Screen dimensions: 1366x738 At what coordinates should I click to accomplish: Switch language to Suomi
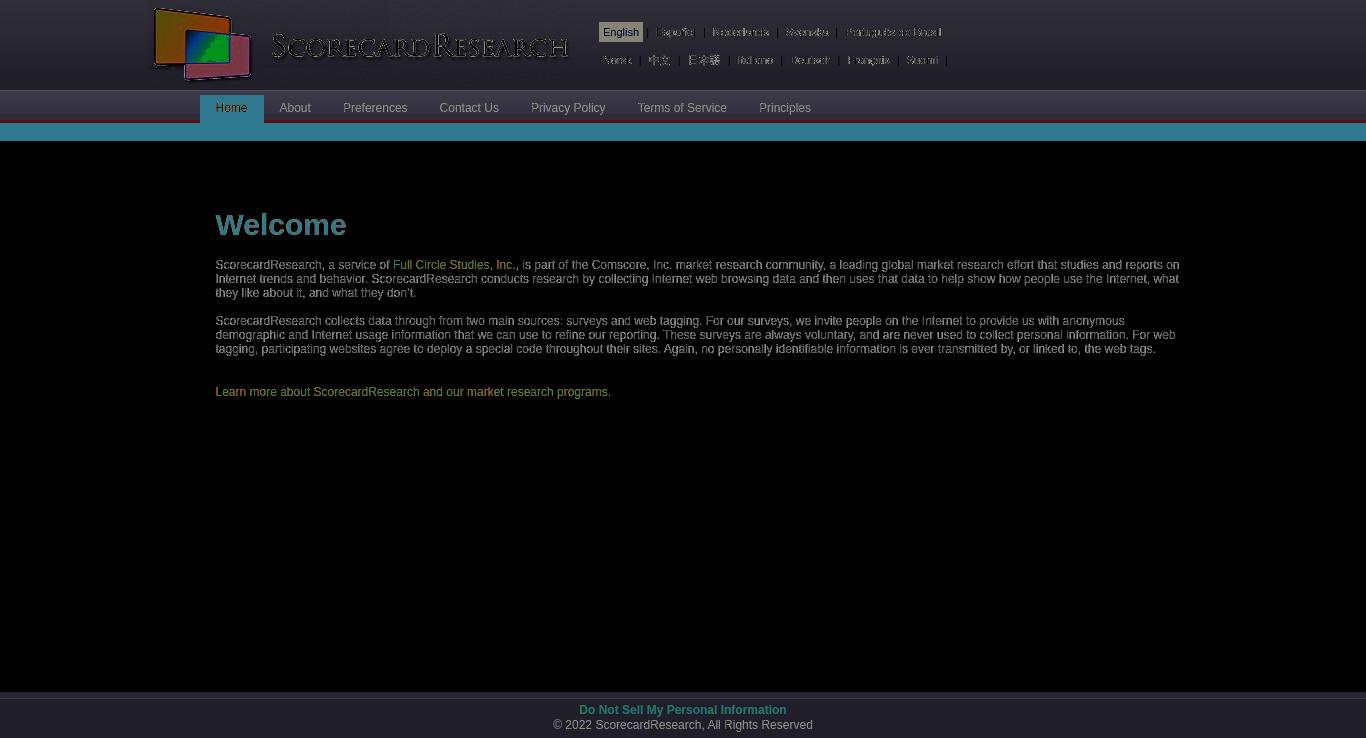(922, 60)
